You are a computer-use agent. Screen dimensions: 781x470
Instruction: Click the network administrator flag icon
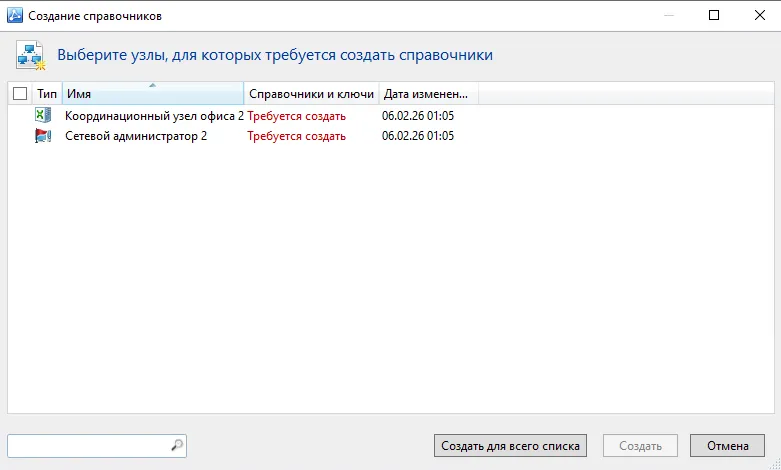click(43, 135)
